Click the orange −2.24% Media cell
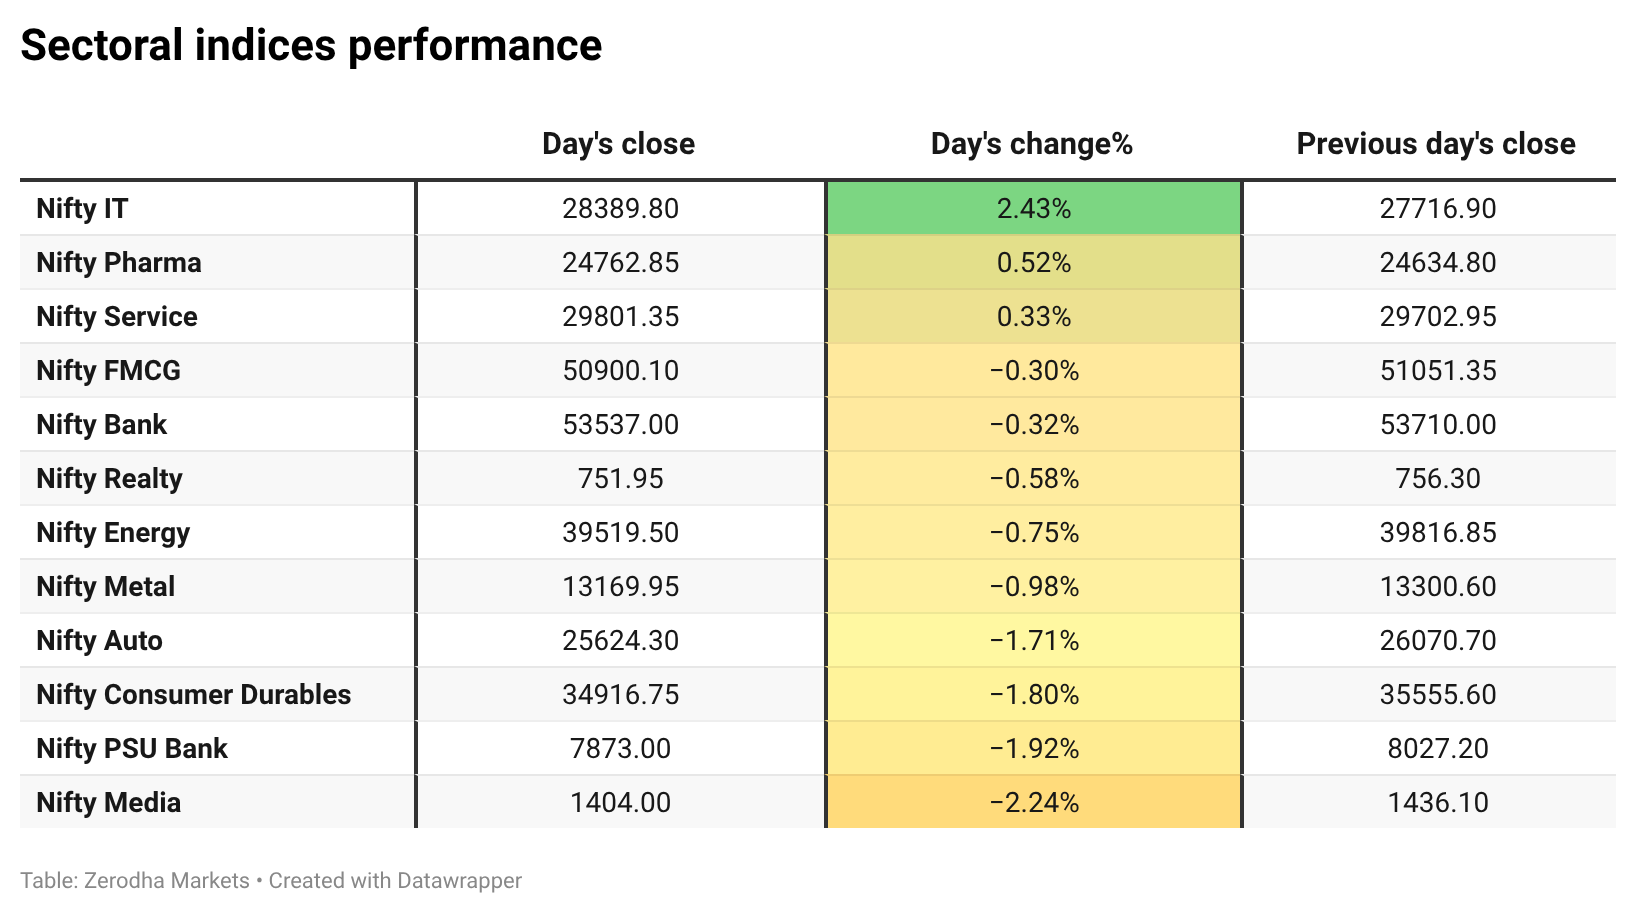The width and height of the screenshot is (1636, 914). (x=1034, y=802)
